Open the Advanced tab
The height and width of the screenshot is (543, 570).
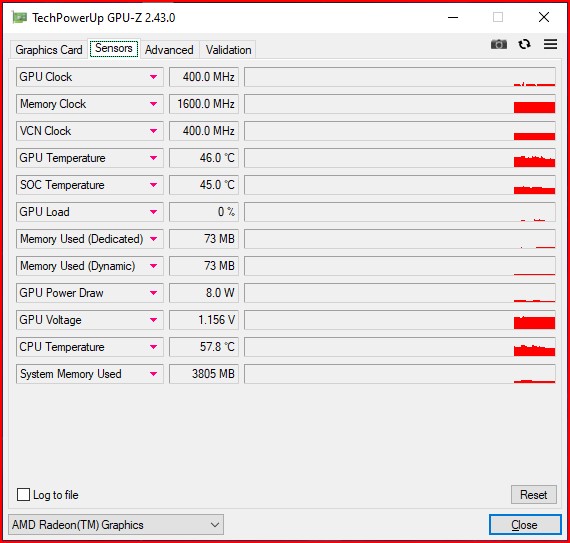coord(169,50)
